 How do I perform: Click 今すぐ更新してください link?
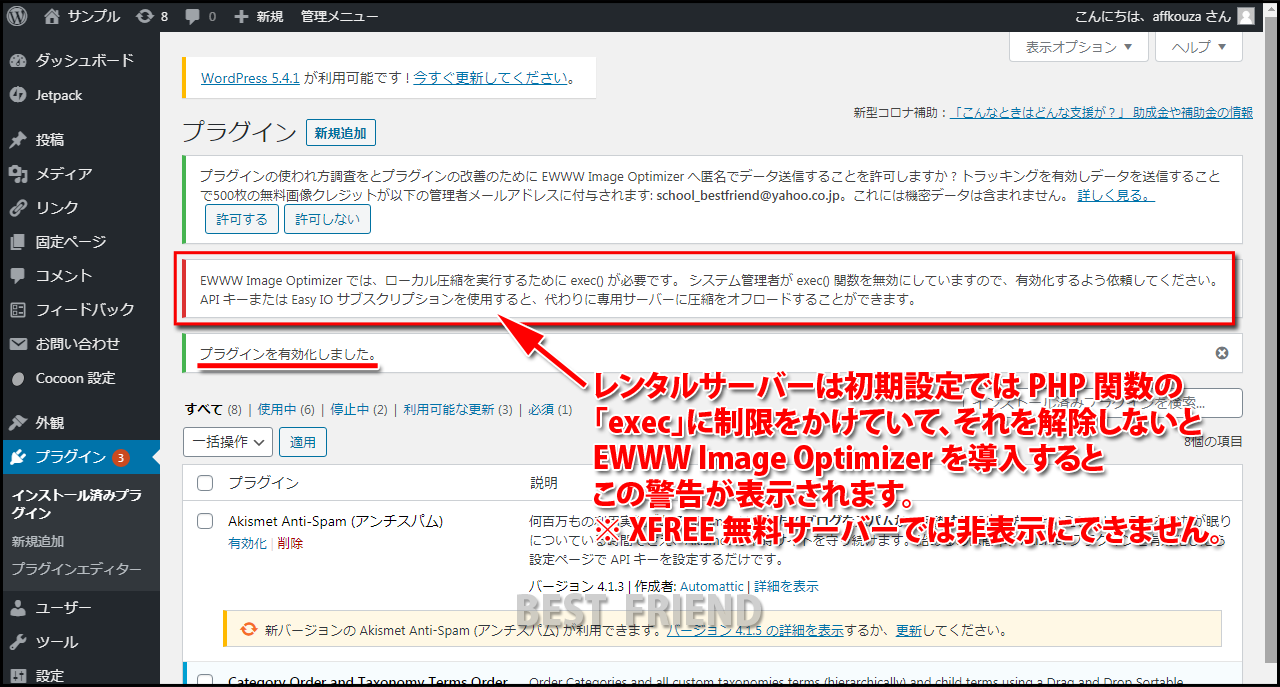click(x=491, y=78)
